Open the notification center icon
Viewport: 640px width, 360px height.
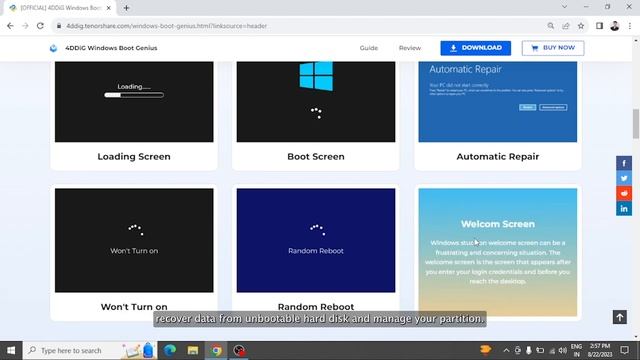tap(624, 350)
